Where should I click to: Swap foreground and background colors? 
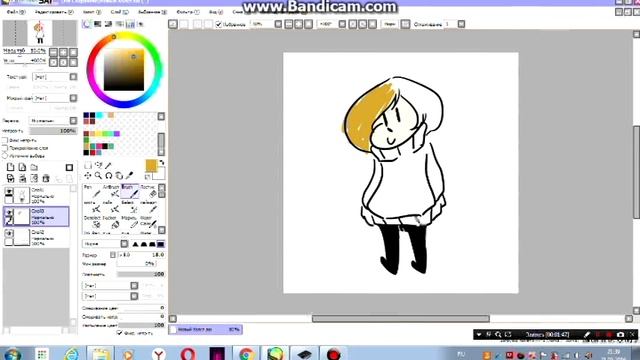click(162, 163)
